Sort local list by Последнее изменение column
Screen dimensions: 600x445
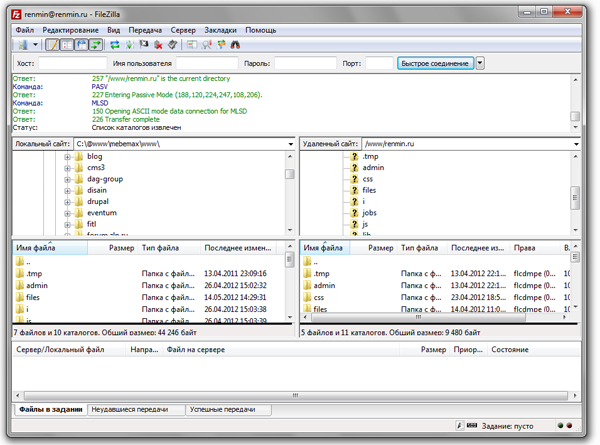pos(238,248)
